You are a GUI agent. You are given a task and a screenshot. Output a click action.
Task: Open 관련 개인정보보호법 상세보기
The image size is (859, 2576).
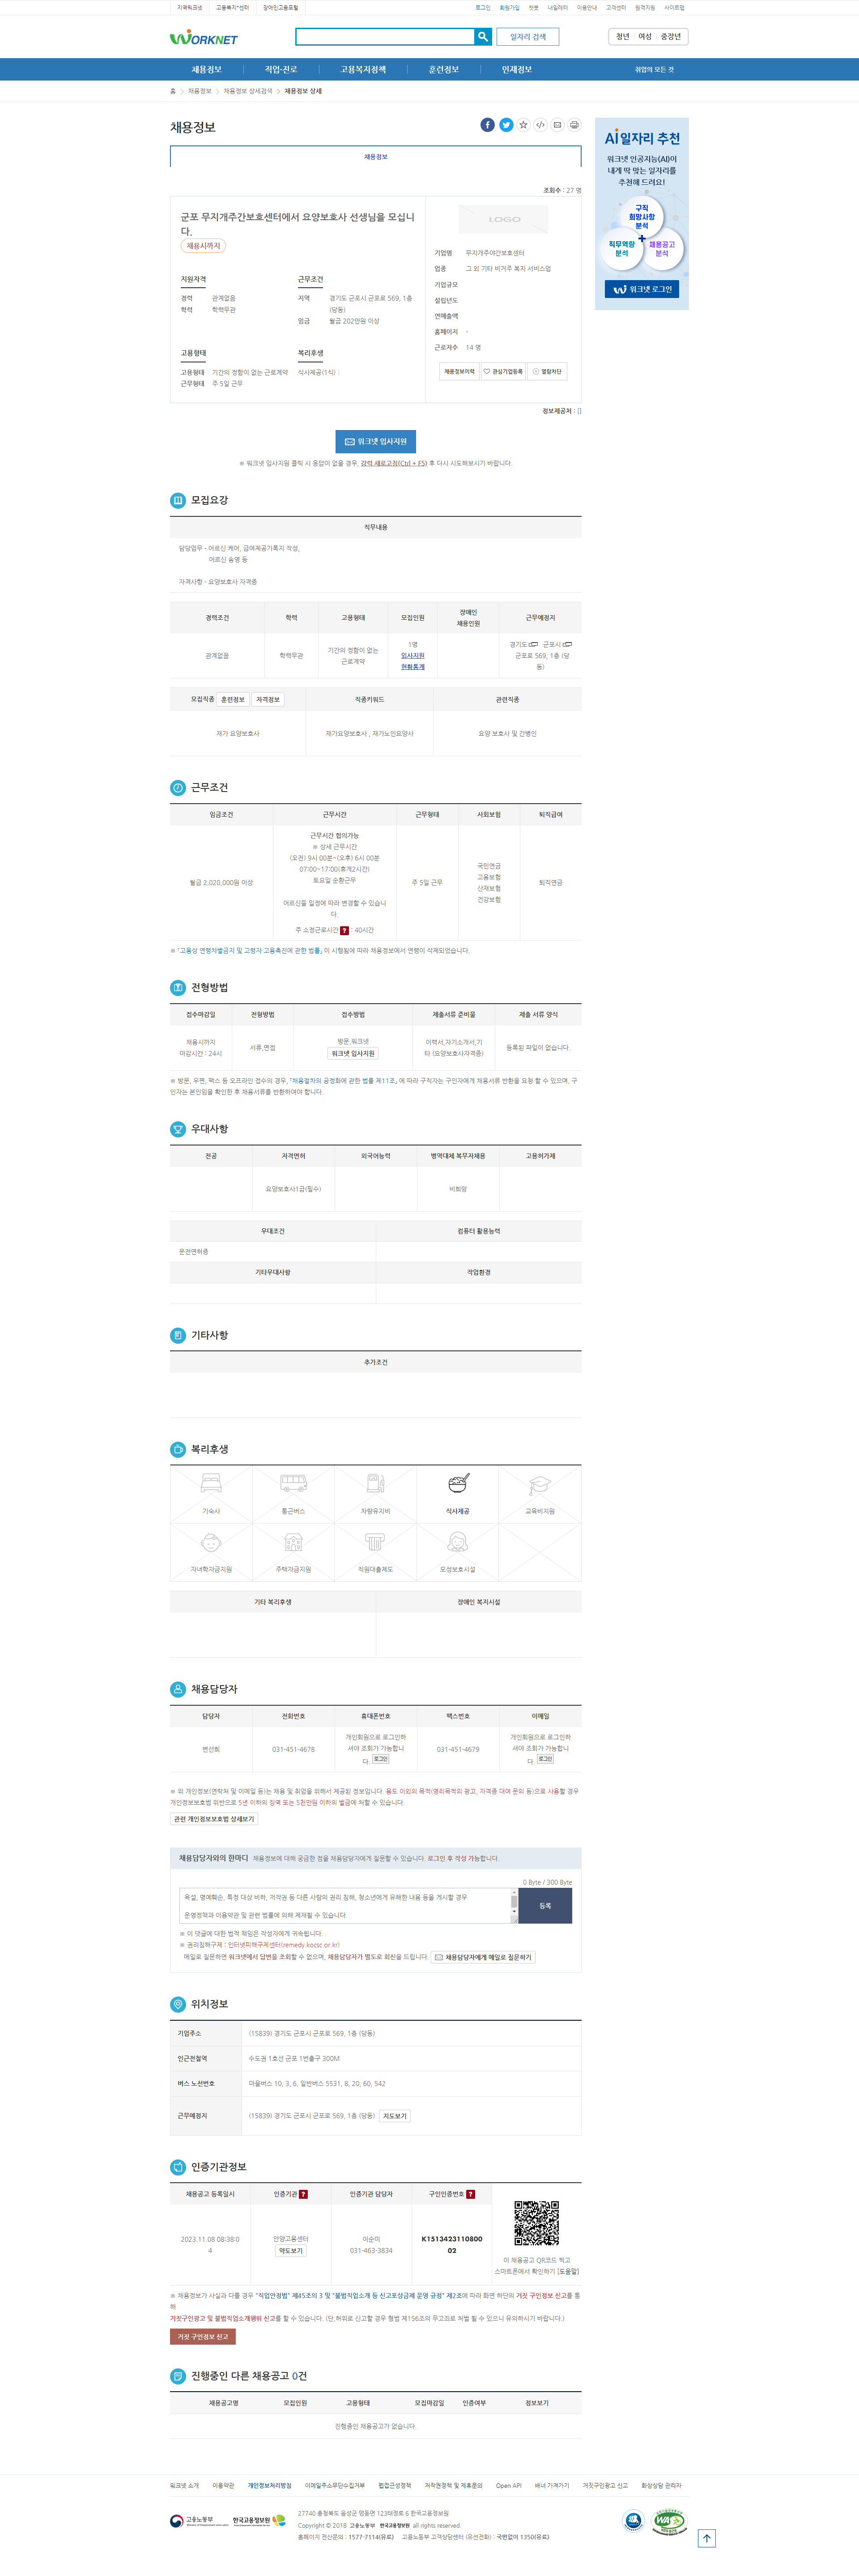[x=214, y=1819]
